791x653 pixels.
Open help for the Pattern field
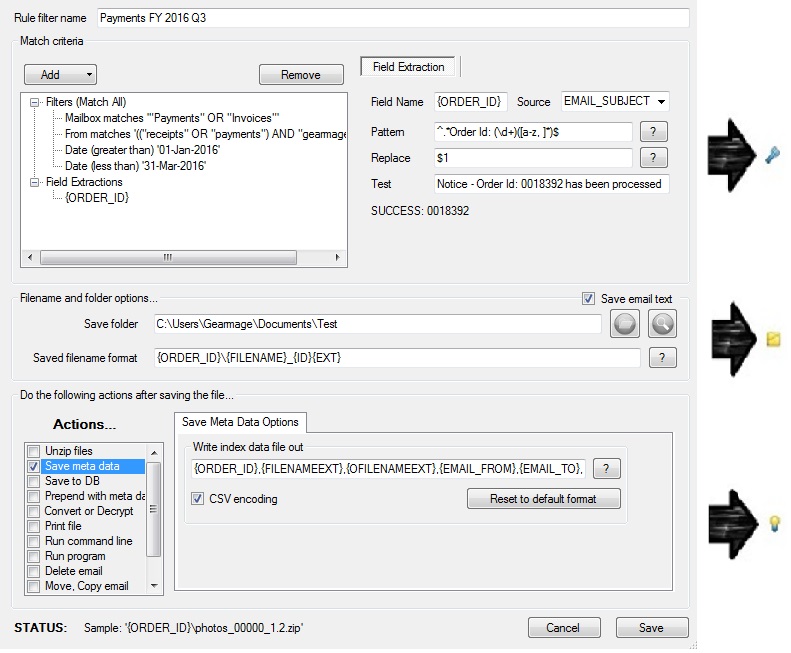coord(653,132)
